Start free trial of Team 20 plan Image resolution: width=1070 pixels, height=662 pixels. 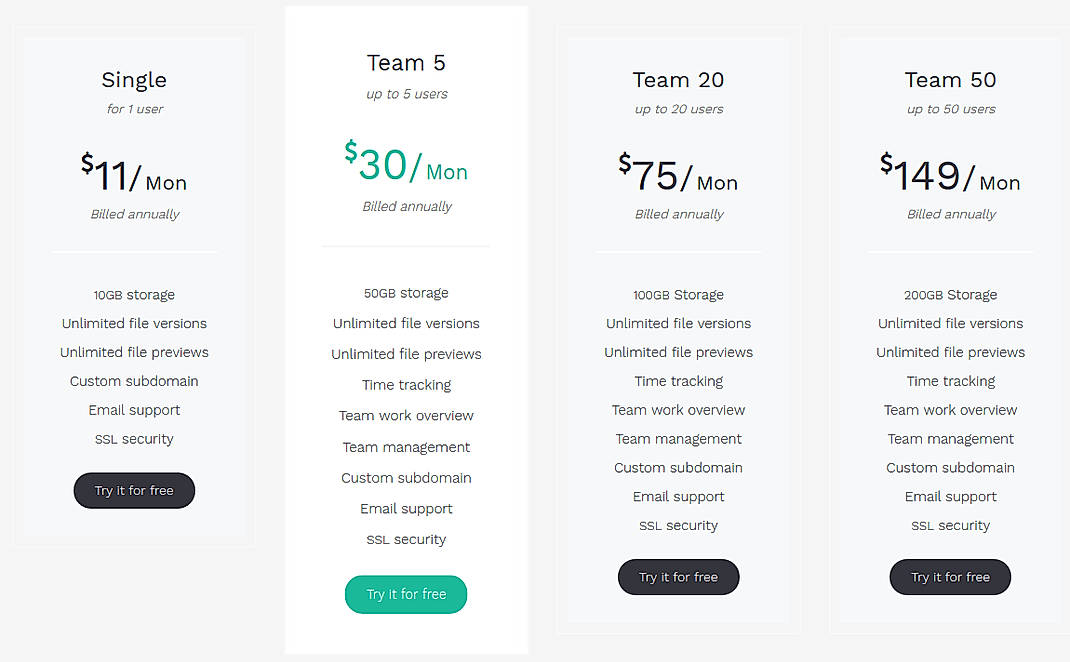click(678, 577)
